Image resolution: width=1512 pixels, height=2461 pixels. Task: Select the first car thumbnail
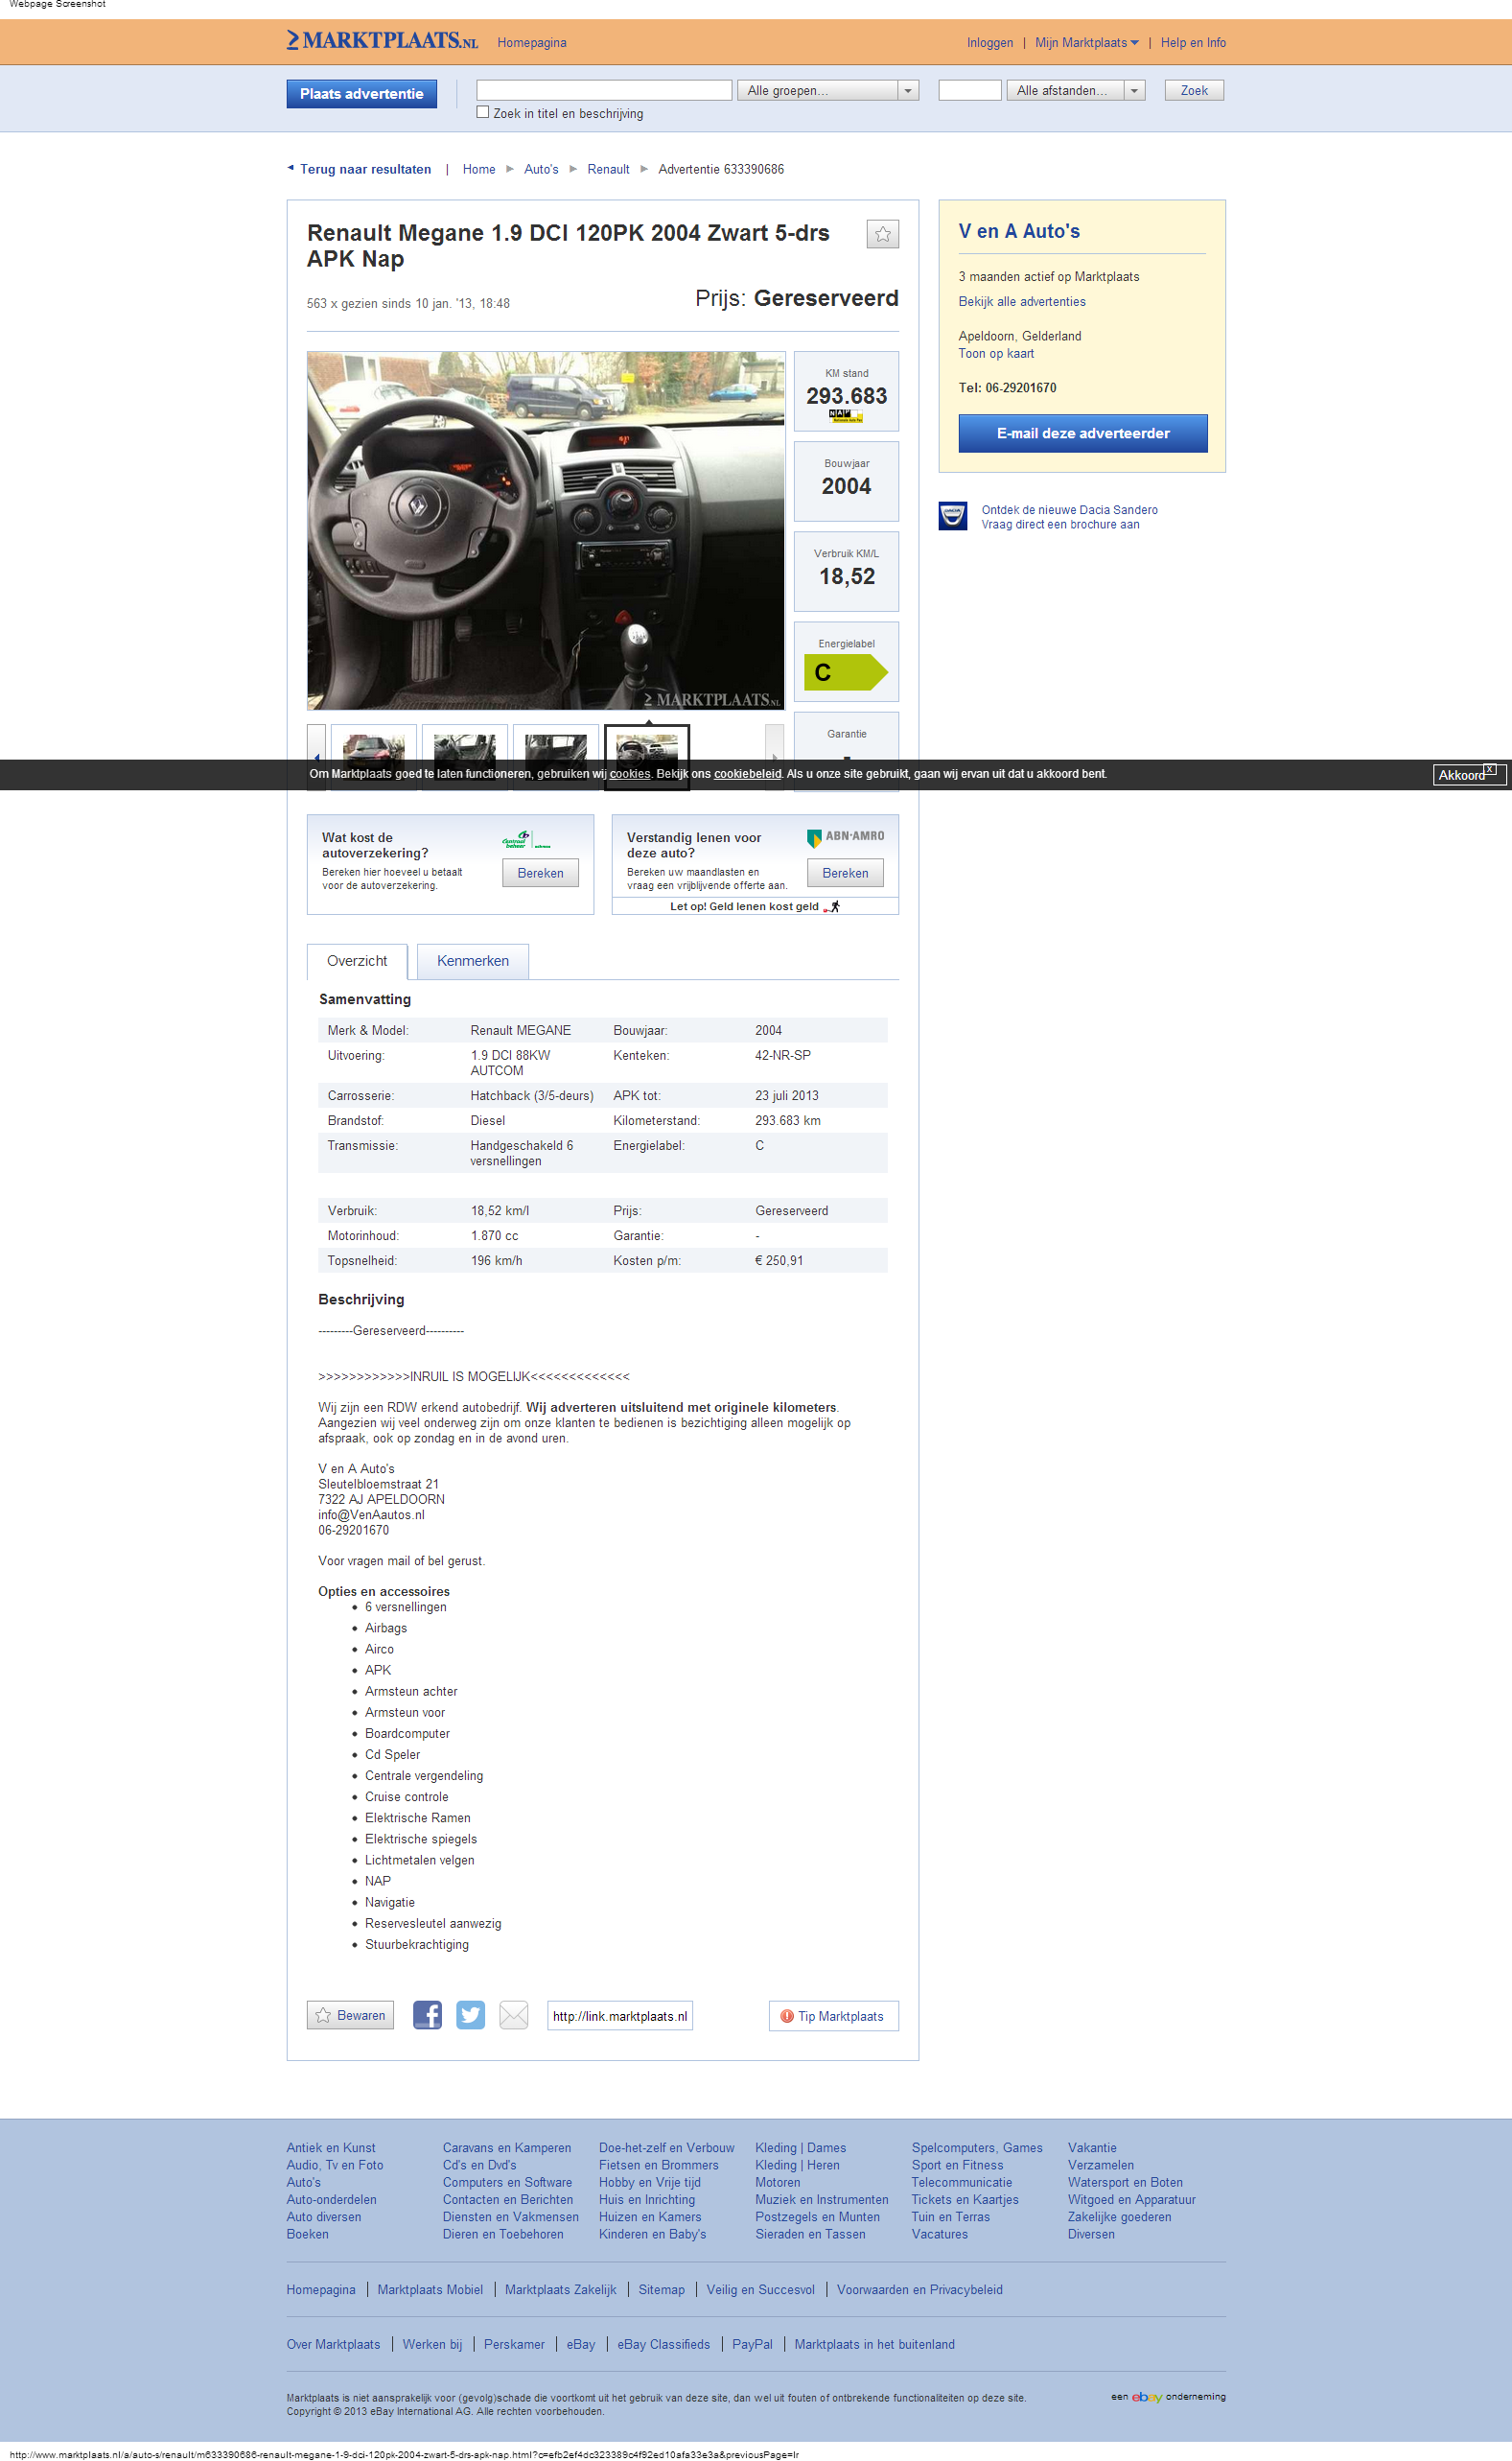[373, 757]
